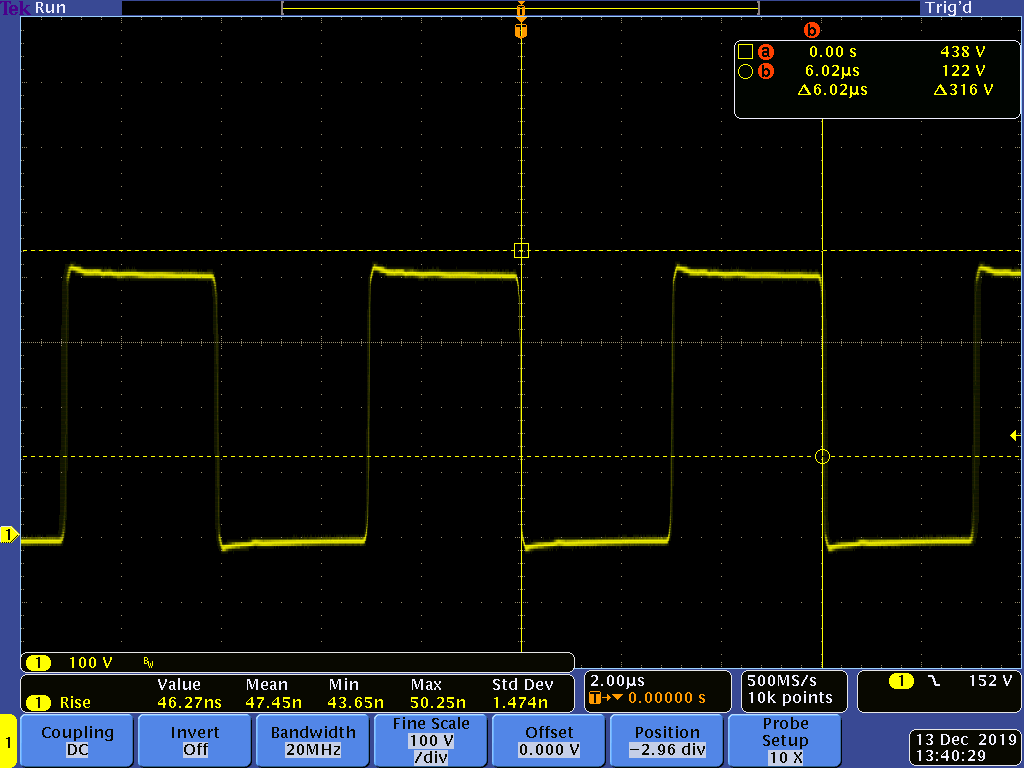The width and height of the screenshot is (1024, 768).
Task: Click the channel 1 badge beside 100 V
Action: [38, 663]
